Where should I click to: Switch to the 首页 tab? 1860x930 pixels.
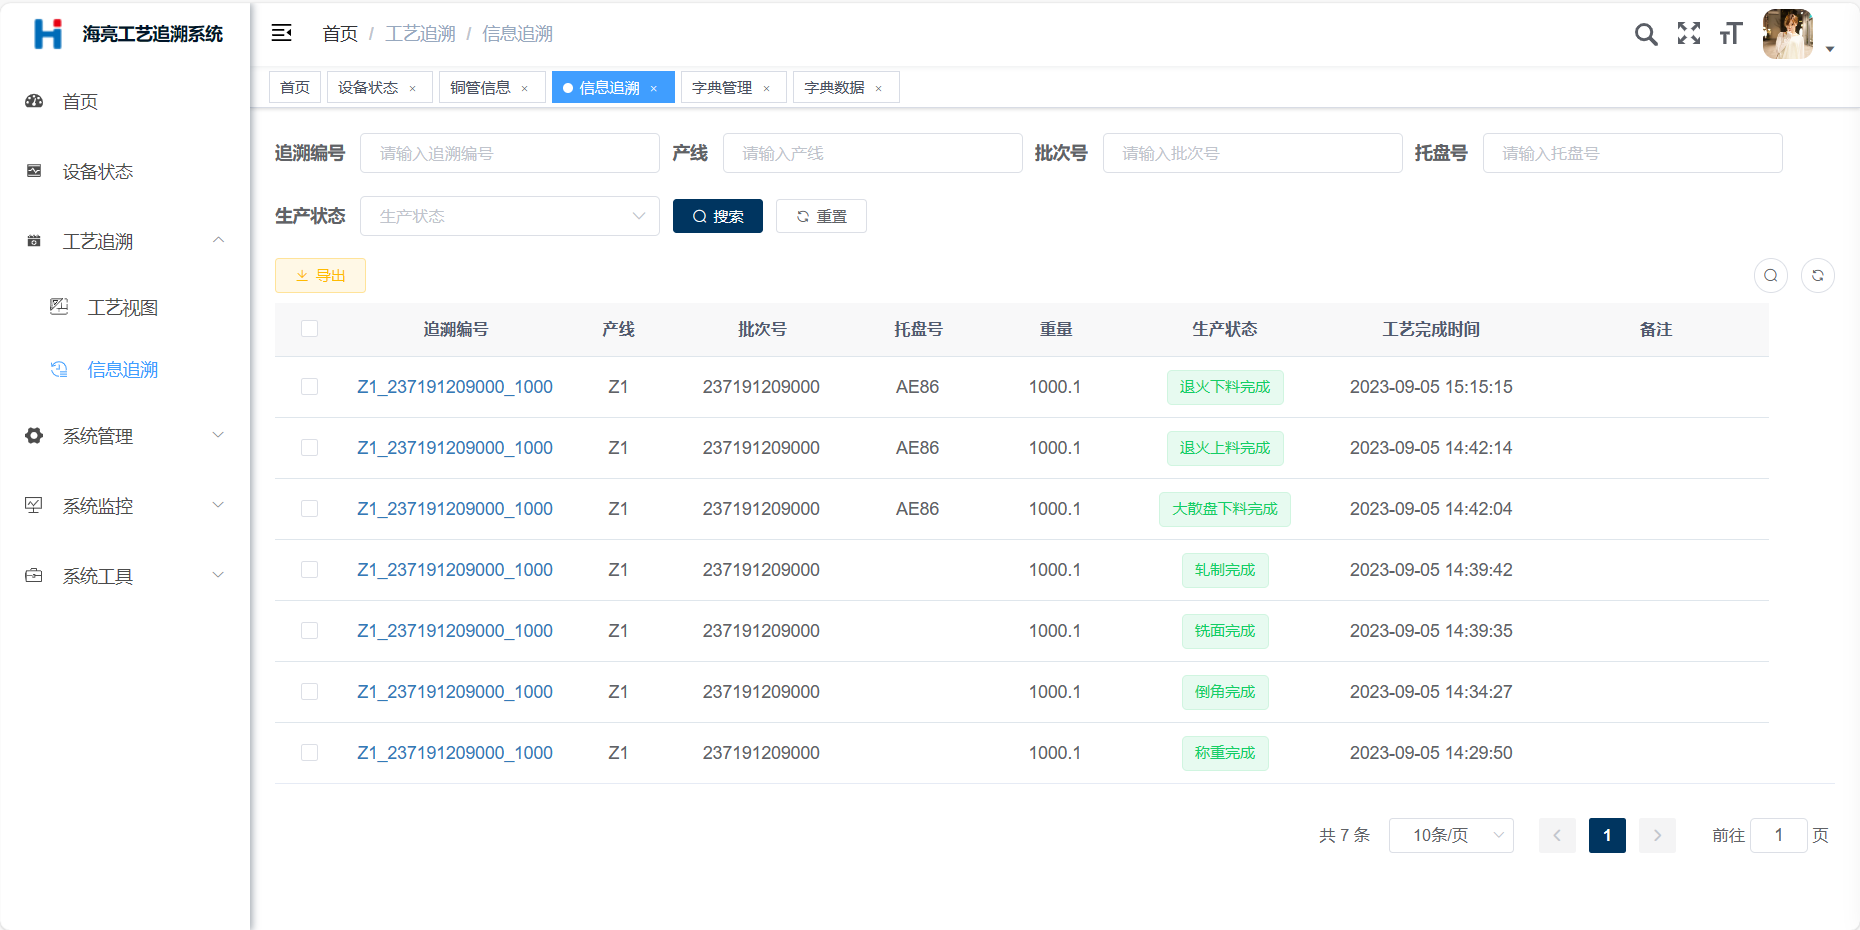[295, 87]
